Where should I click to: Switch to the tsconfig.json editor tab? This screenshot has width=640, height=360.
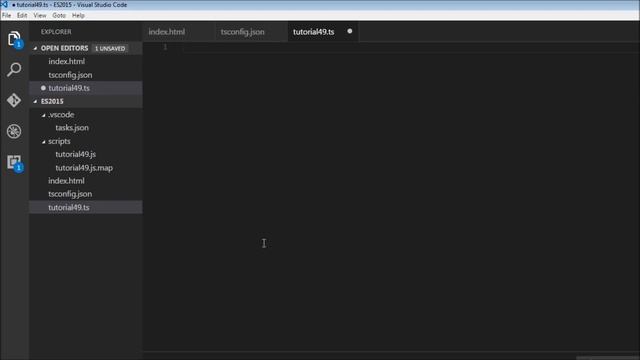[251, 32]
